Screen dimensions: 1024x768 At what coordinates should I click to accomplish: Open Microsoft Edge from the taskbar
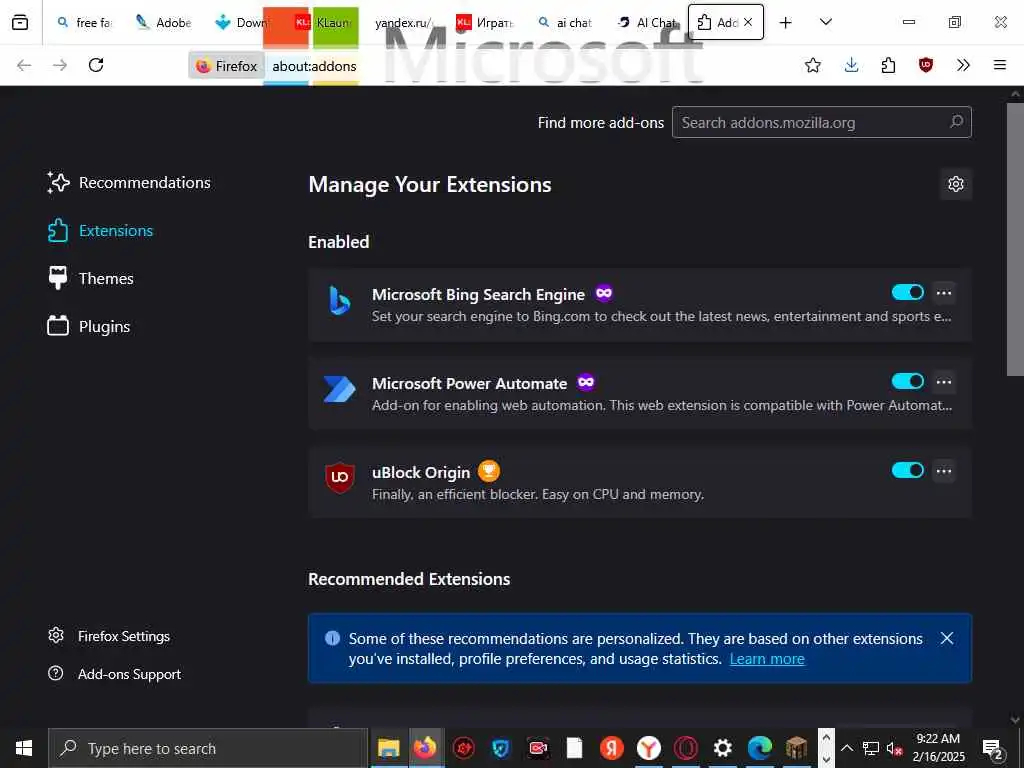760,748
